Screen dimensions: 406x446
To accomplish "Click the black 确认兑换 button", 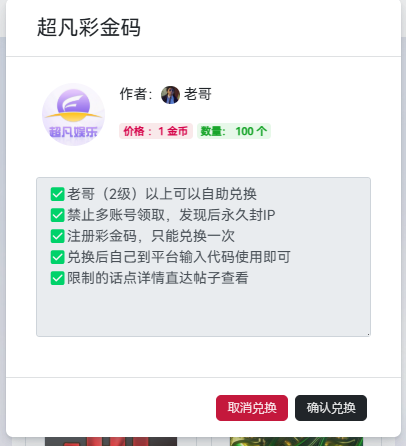I will [x=331, y=408].
